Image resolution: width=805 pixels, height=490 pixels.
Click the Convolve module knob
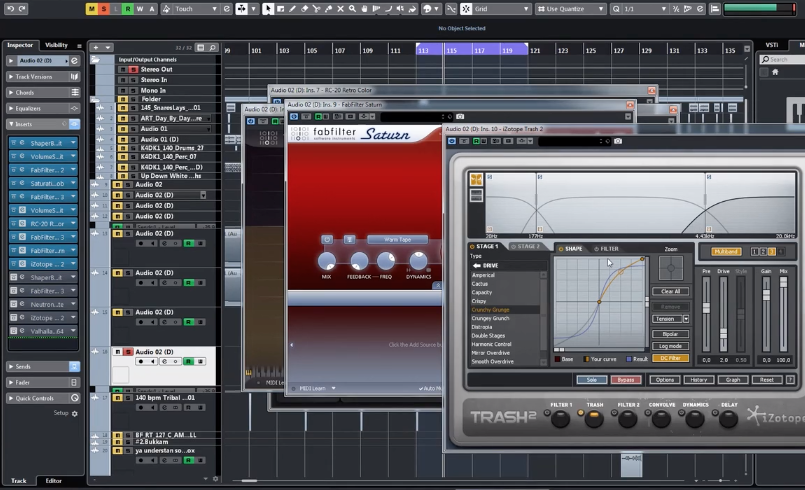[661, 419]
